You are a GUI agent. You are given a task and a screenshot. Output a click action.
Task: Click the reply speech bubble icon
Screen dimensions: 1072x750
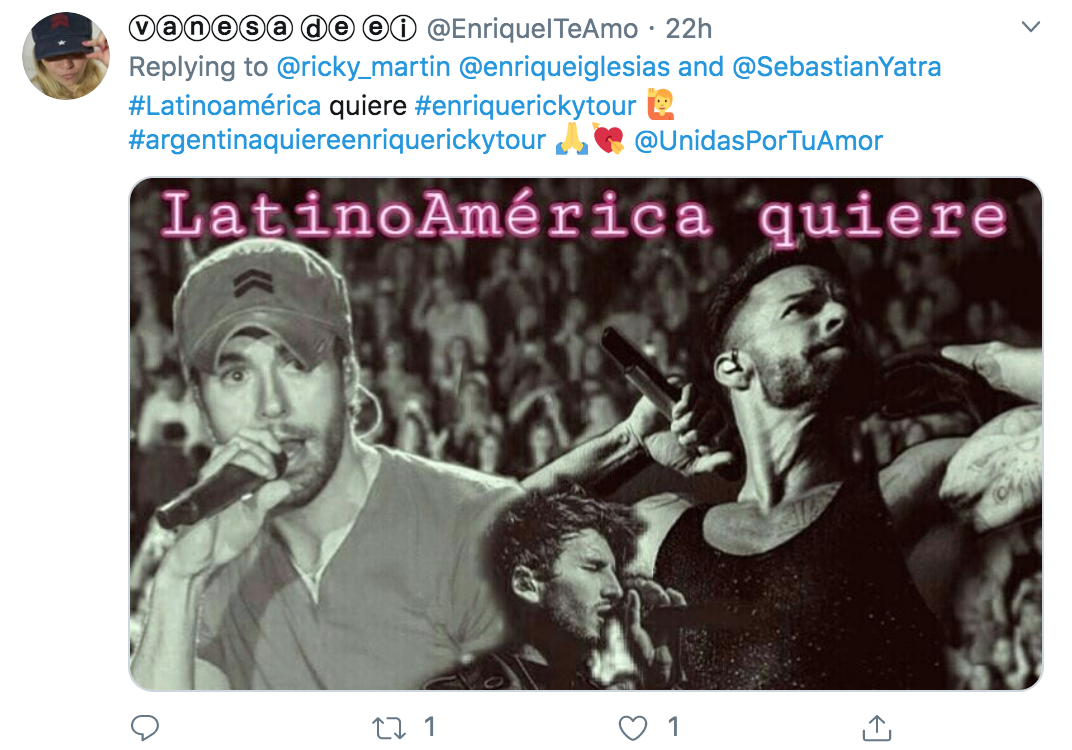144,727
